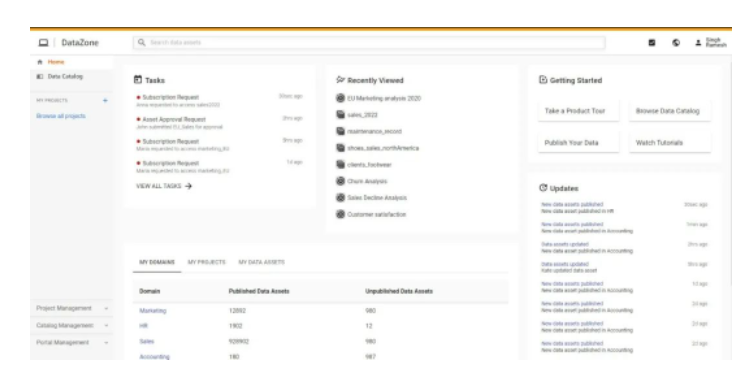Viewport: 756px width, 386px height.
Task: Click the Recently Viewed heading icon
Action: click(340, 80)
